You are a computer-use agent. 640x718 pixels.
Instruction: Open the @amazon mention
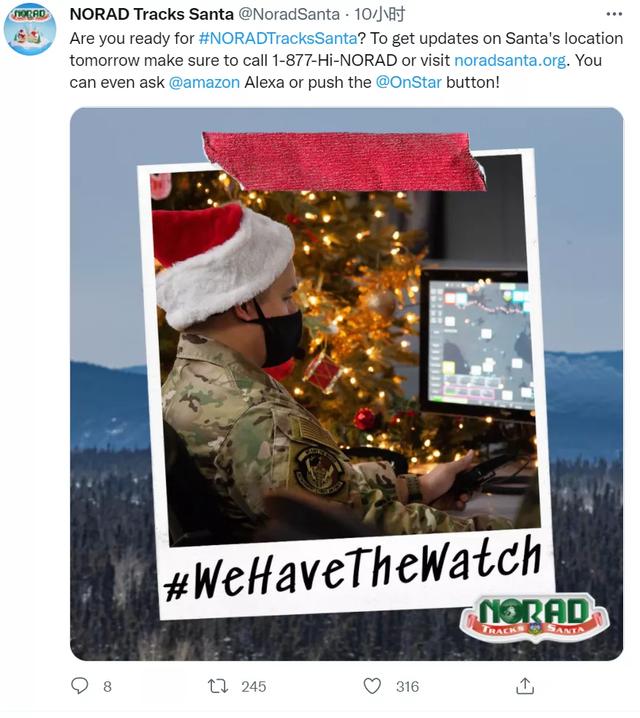[x=204, y=82]
